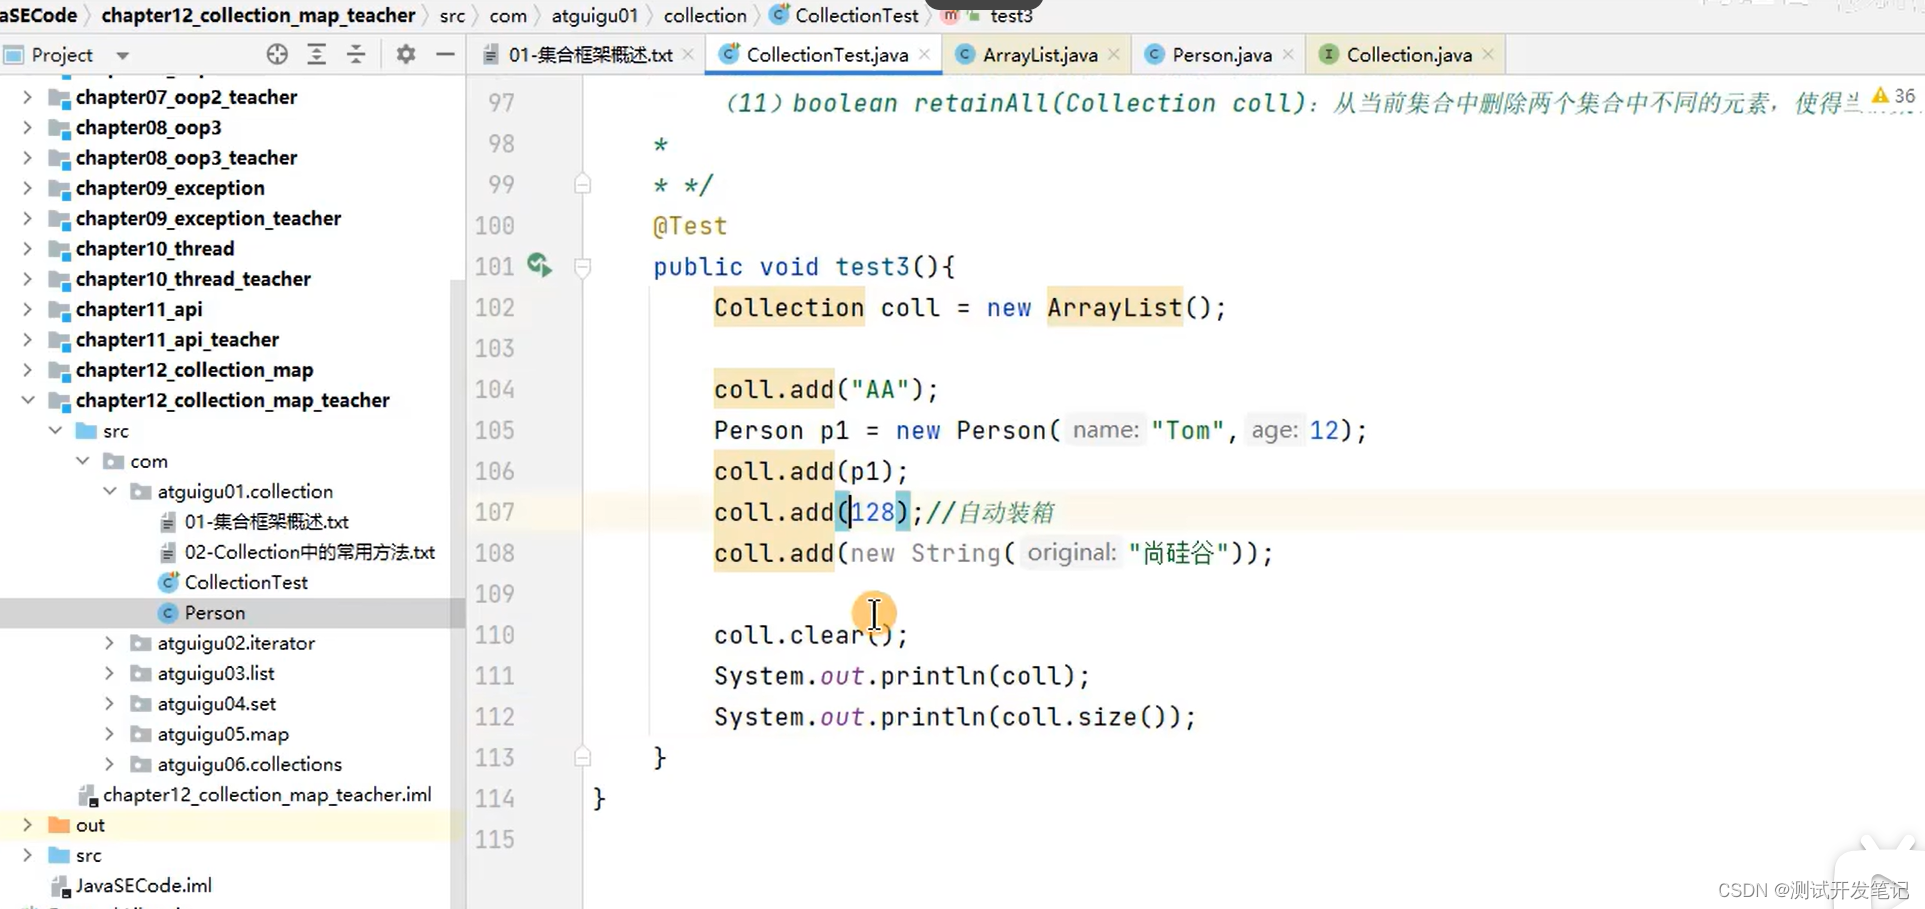Expand the out folder
This screenshot has height=909, width=1925.
[27, 825]
